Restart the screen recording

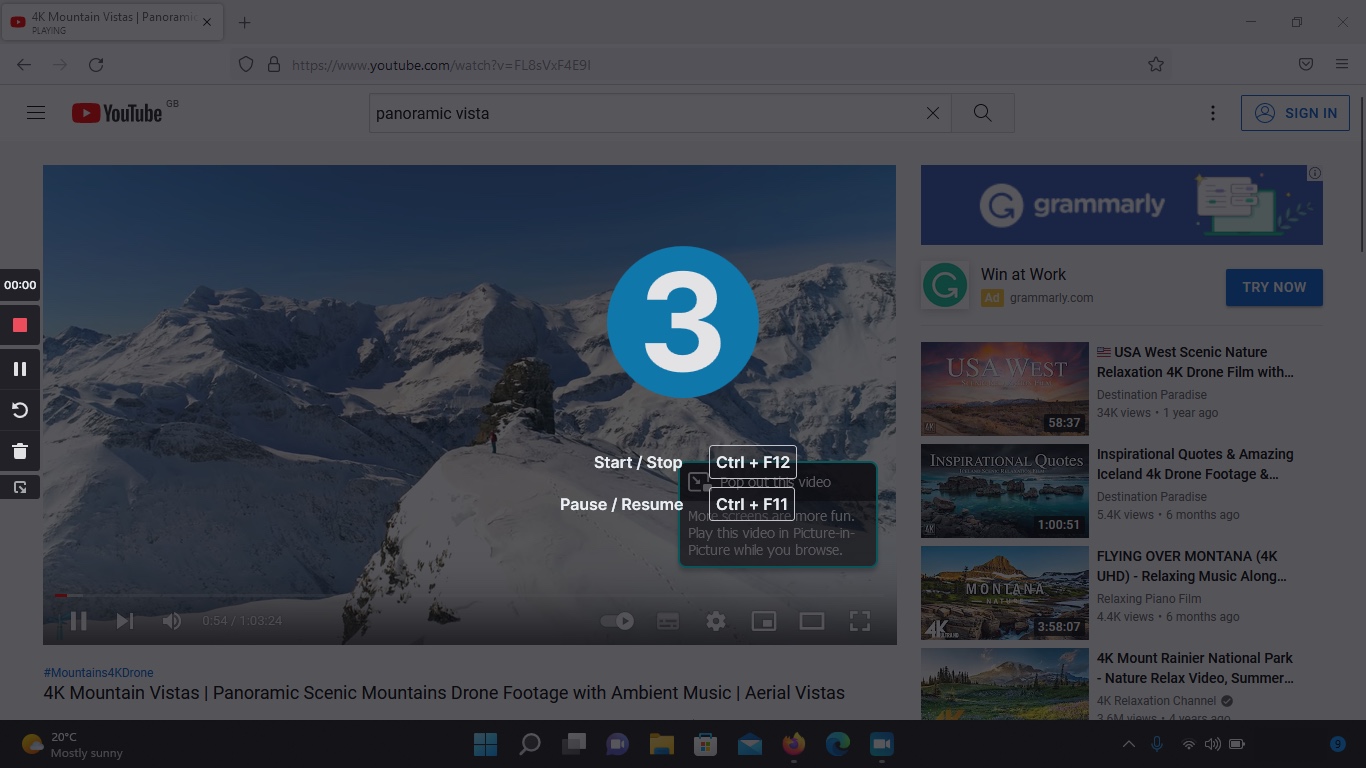[19, 409]
